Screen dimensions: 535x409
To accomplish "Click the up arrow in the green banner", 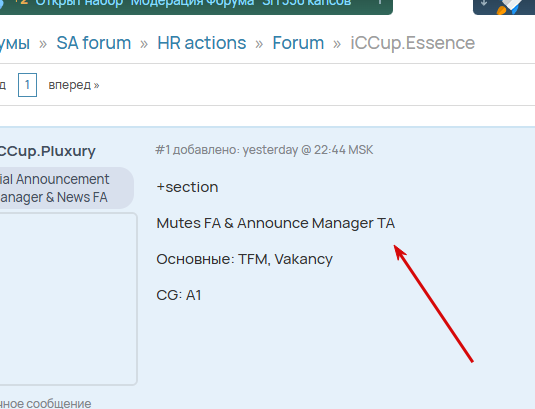I will click(380, 2).
